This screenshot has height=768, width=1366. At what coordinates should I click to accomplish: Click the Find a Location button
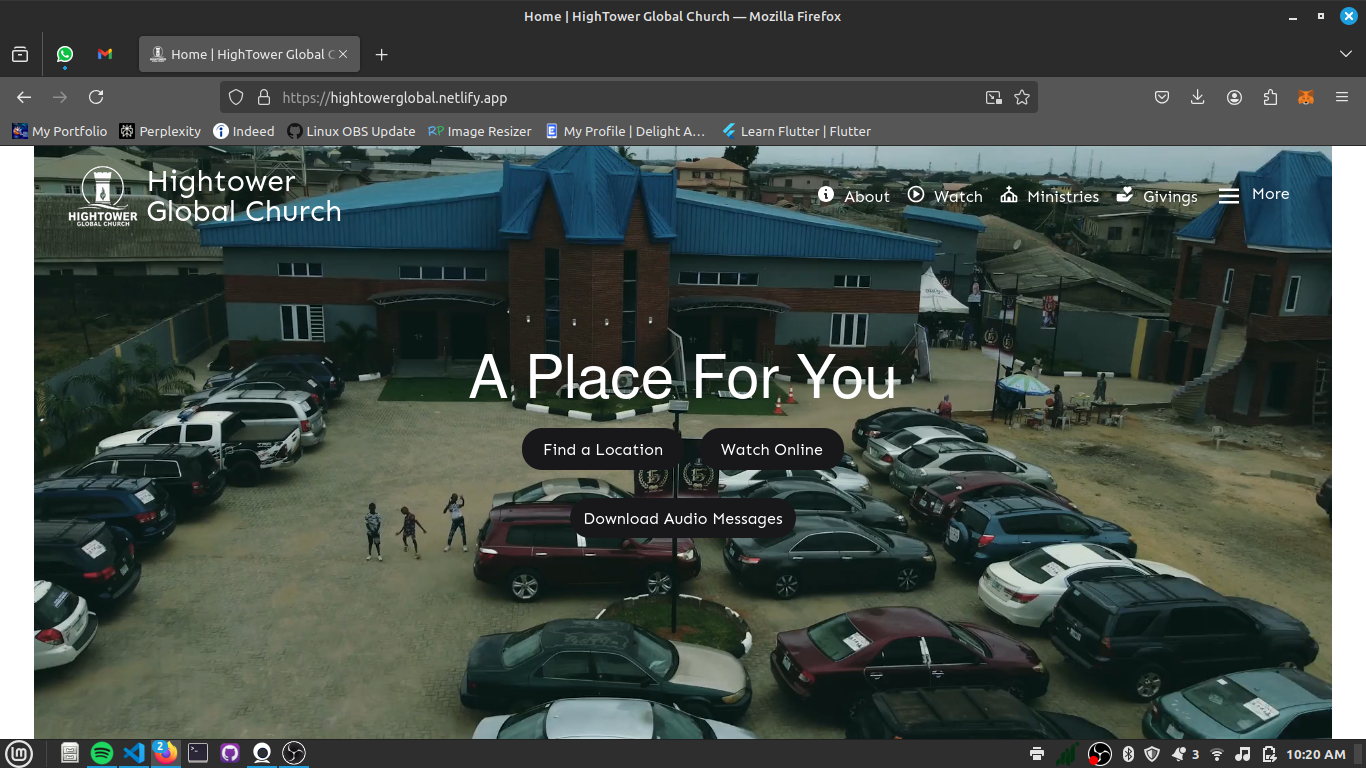pyautogui.click(x=602, y=450)
